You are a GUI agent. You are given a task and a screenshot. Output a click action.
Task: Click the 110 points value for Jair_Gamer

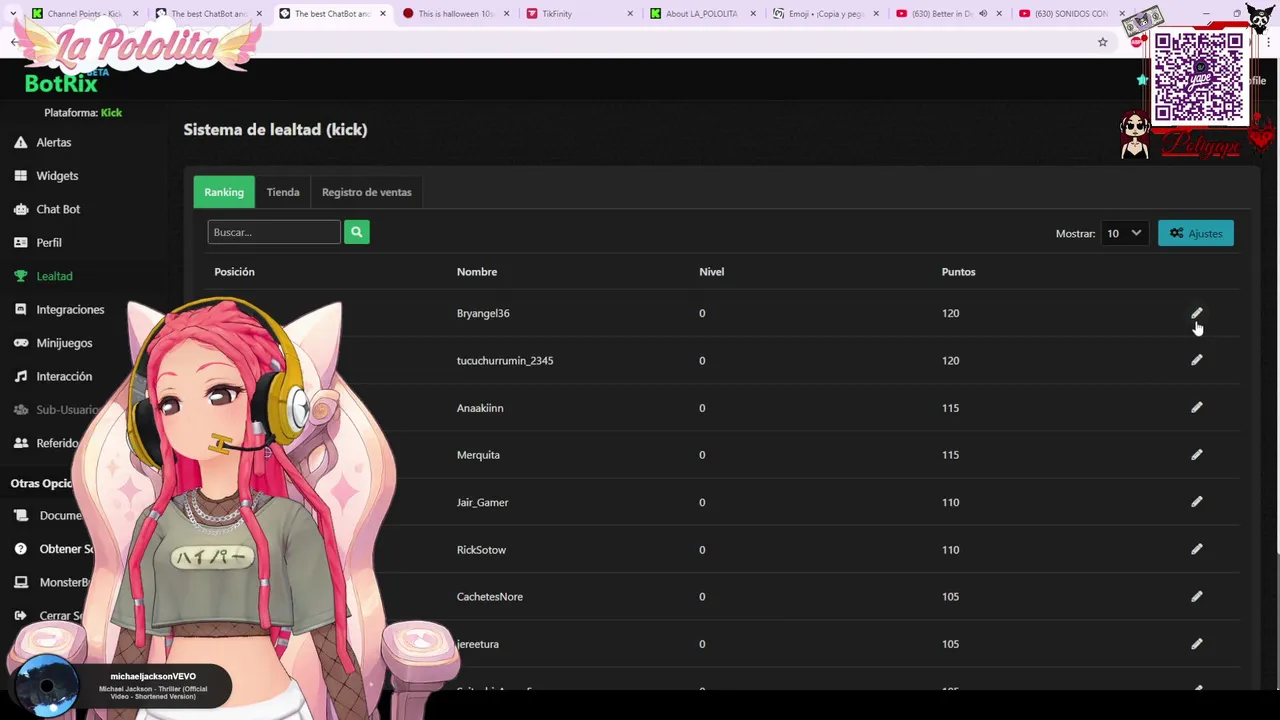coord(950,502)
